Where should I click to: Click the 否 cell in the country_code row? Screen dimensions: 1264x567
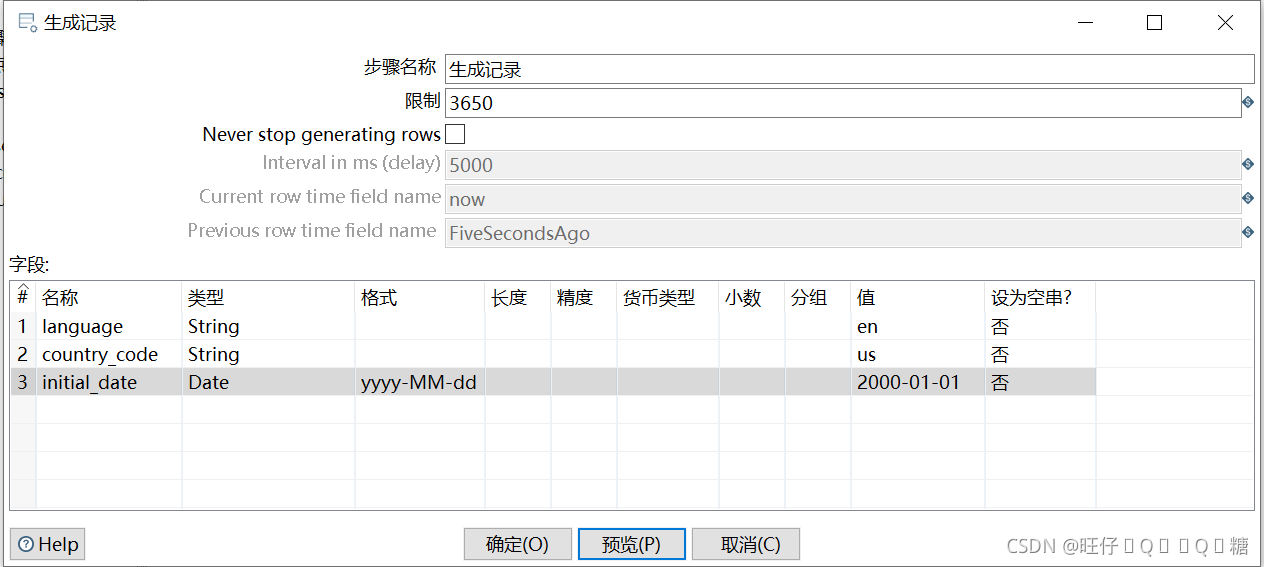(1040, 354)
